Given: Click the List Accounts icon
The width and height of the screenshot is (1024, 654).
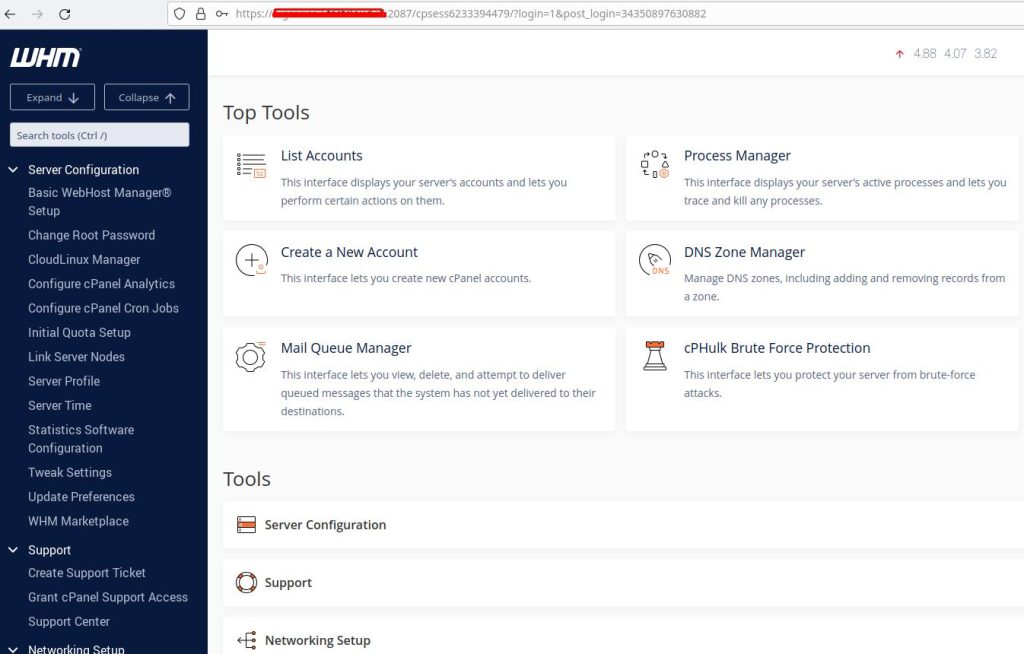Looking at the screenshot, I should pos(251,165).
